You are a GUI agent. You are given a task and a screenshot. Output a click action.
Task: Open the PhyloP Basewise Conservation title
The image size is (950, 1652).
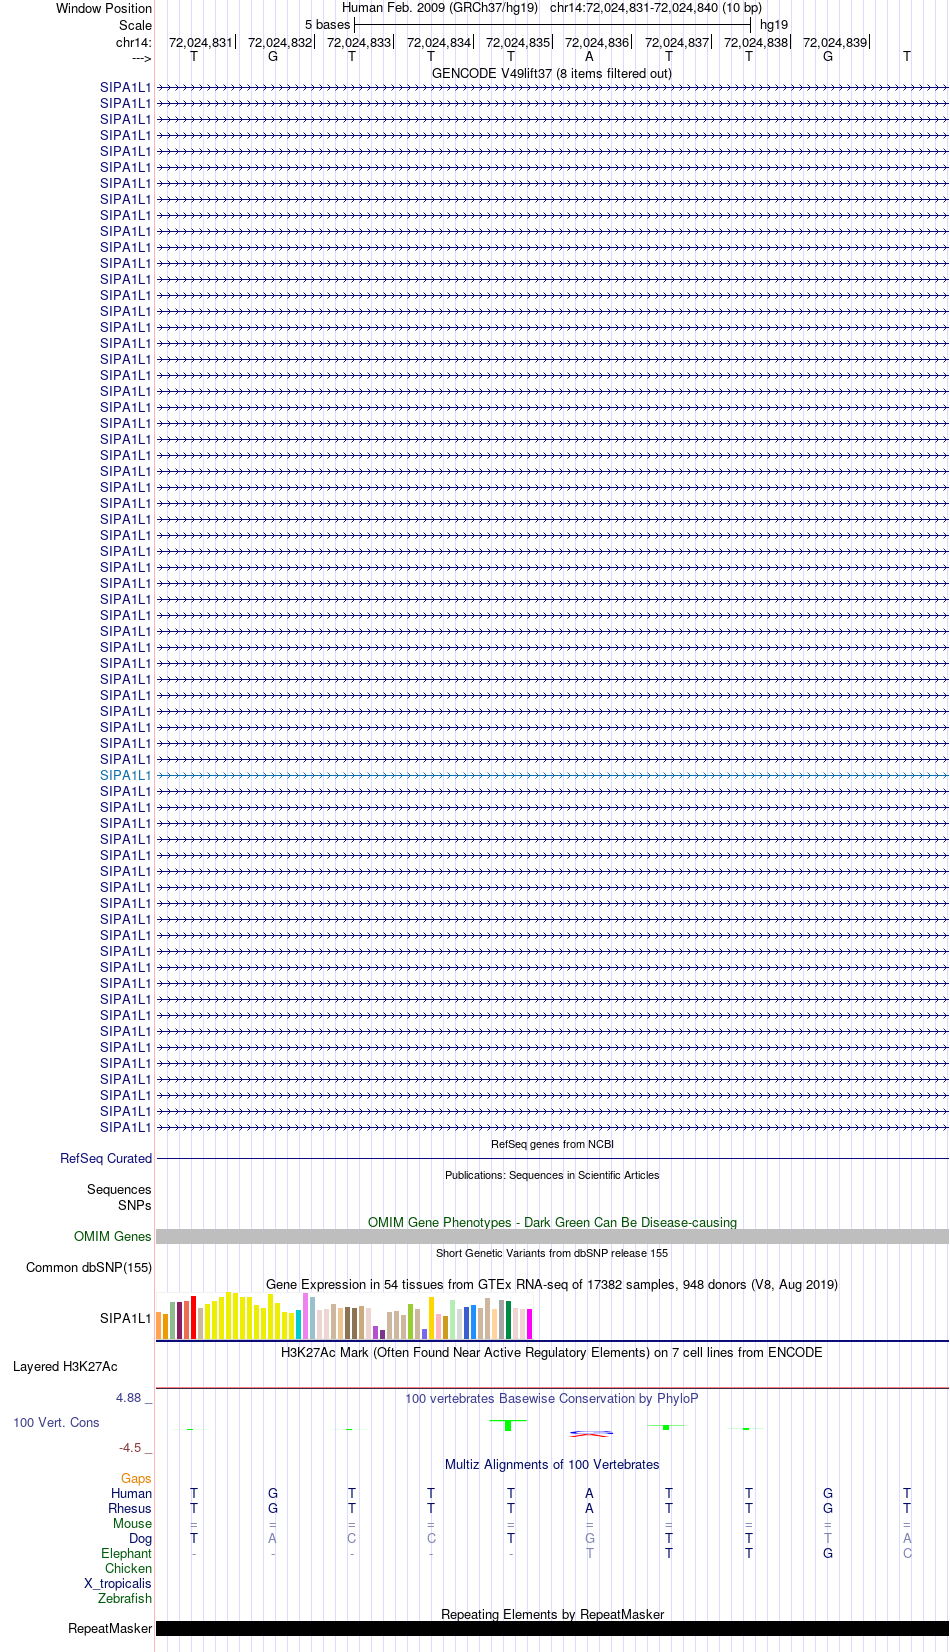point(552,1398)
